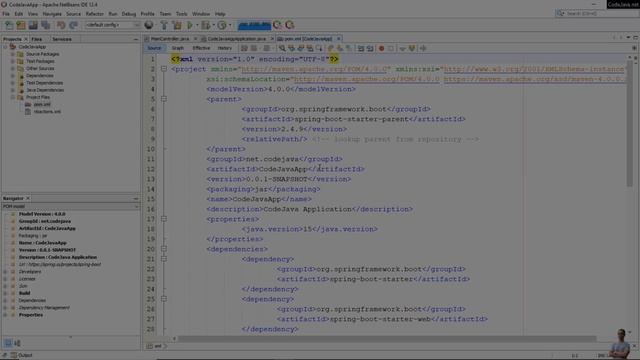Click the Shift Line Left editor icon
Viewport: 640px width, 360px height.
coord(361,48)
